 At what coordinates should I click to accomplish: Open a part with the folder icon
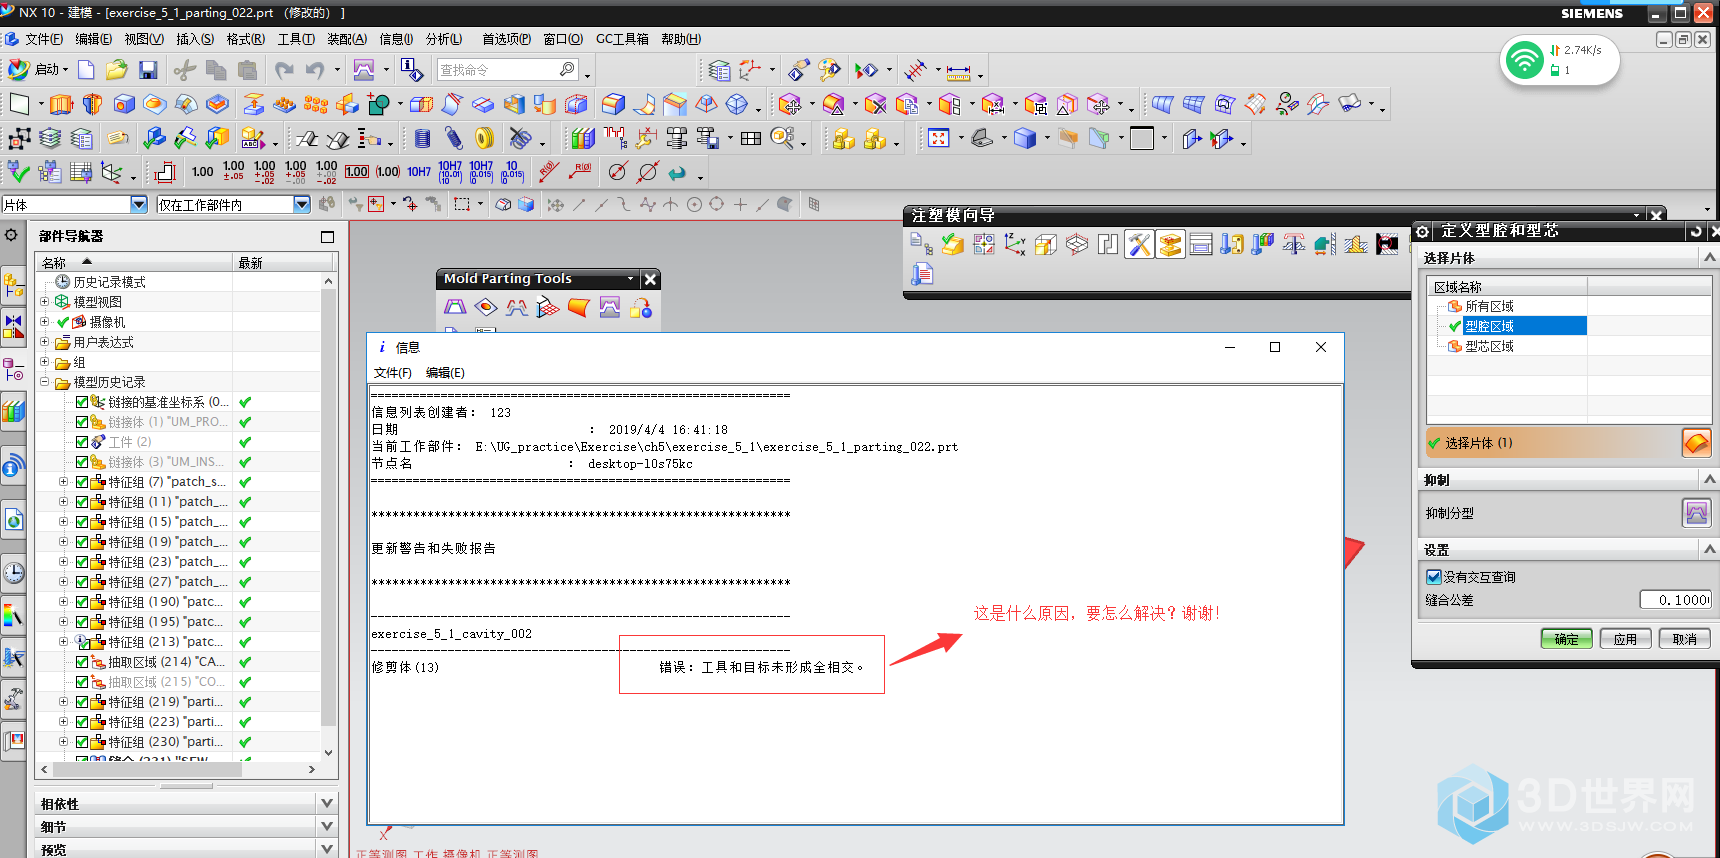pyautogui.click(x=117, y=70)
